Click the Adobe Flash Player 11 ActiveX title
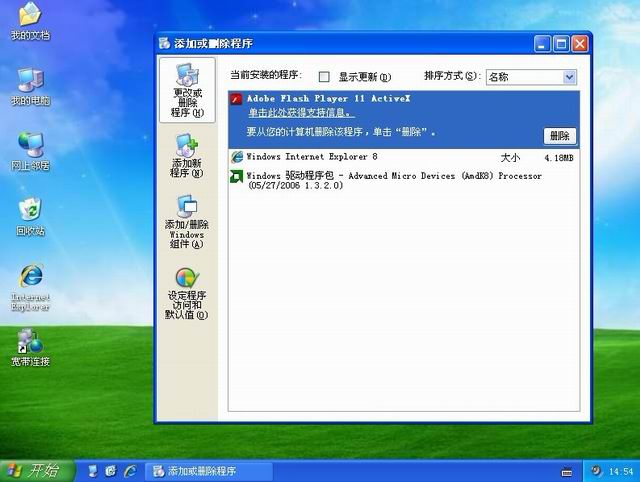 pos(329,98)
